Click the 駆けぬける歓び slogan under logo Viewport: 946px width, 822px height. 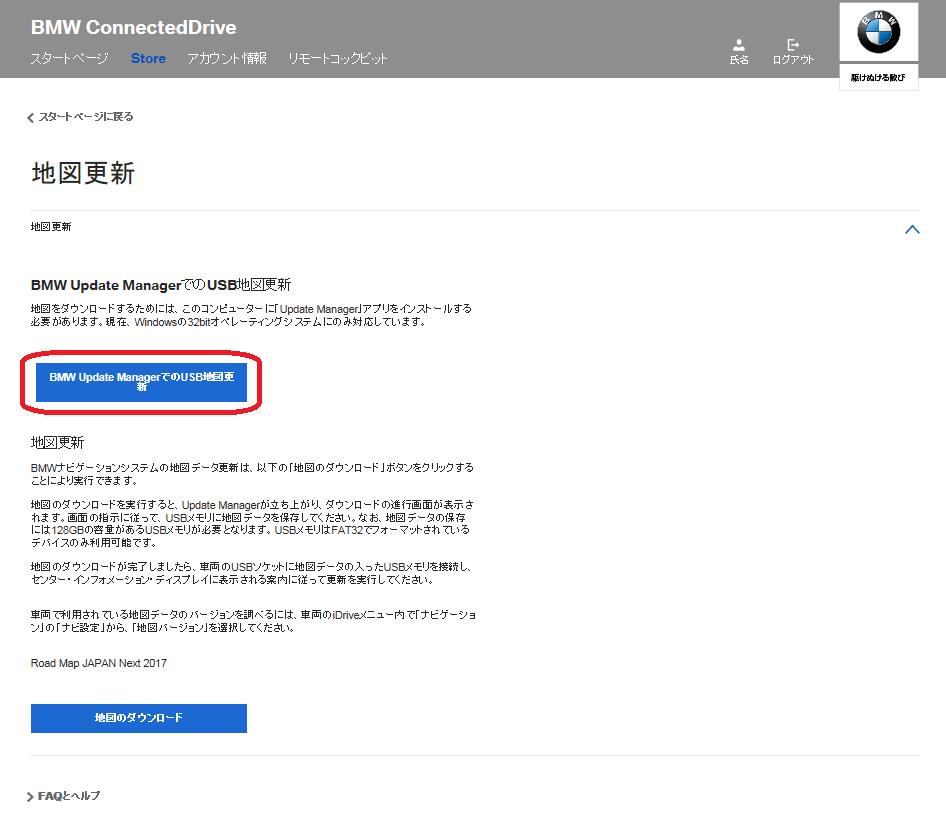click(x=878, y=77)
